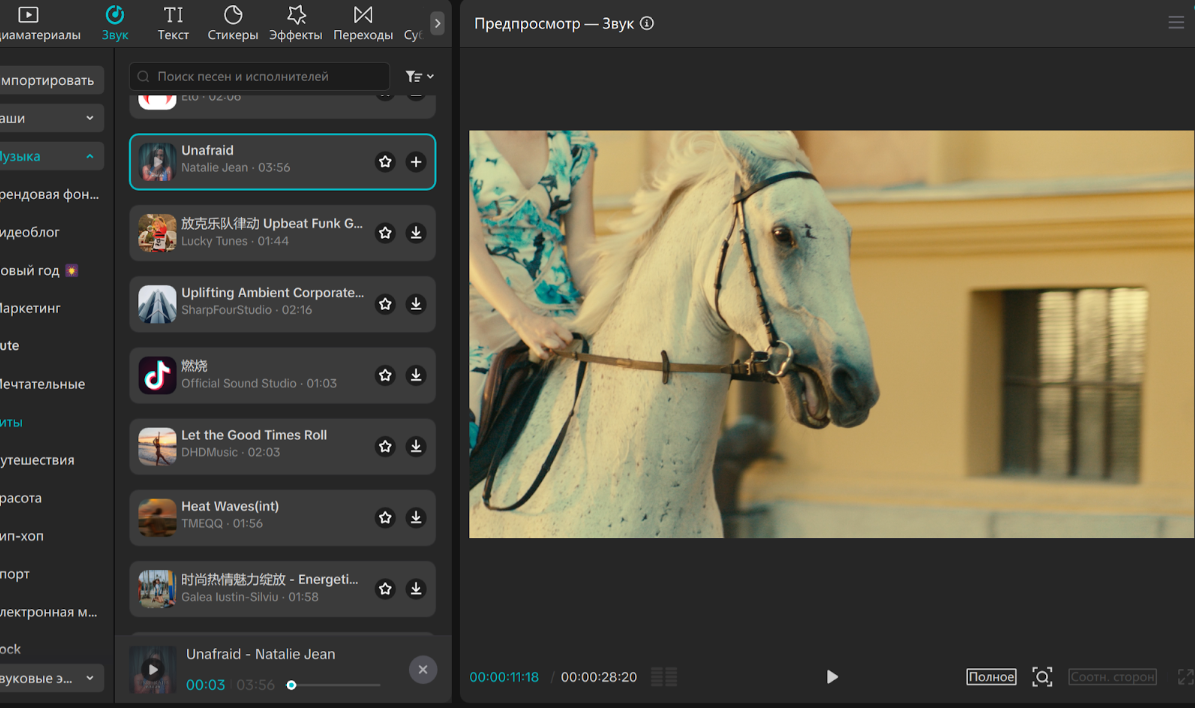Open the Эффекты tab
Image resolution: width=1195 pixels, height=708 pixels.
click(296, 23)
